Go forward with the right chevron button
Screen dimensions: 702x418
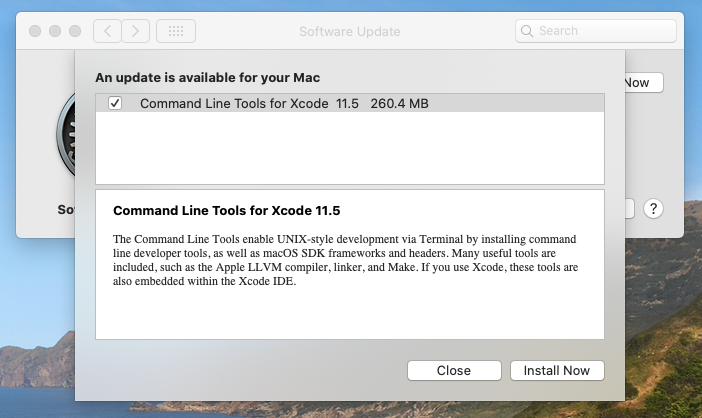[136, 31]
